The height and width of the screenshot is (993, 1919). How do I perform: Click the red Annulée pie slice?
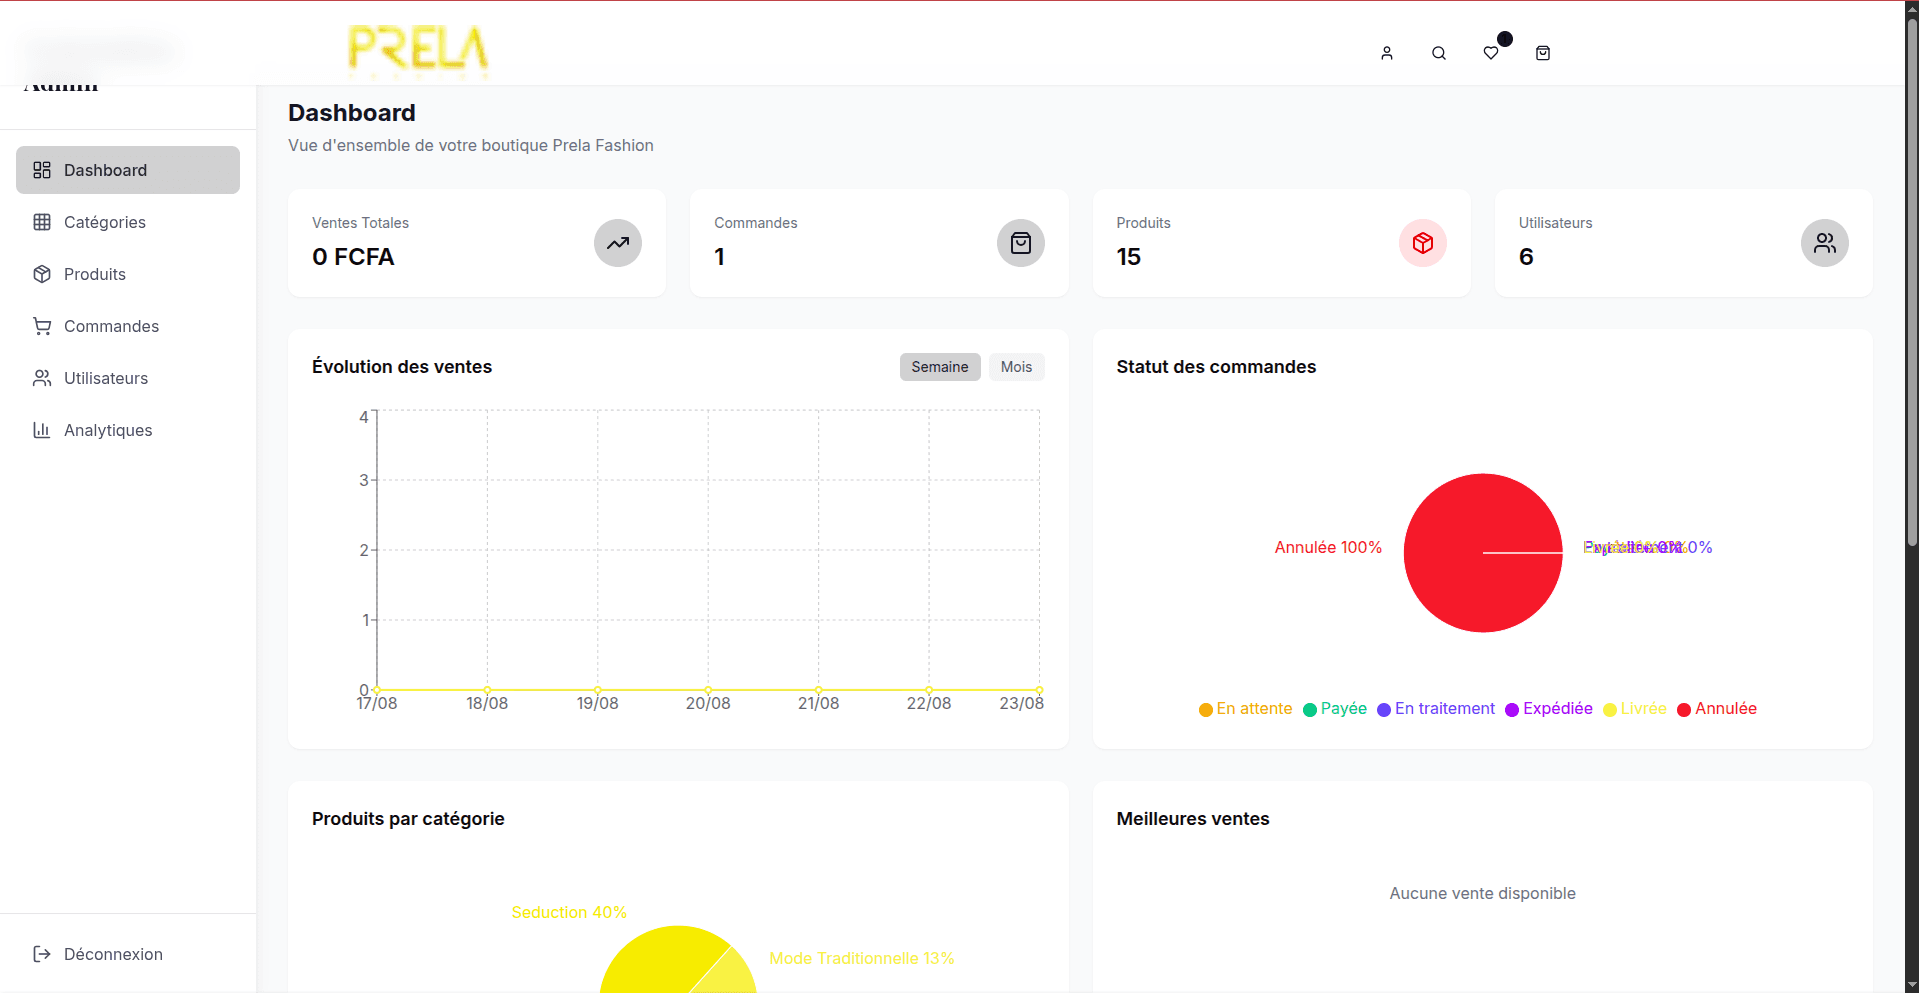[1482, 553]
